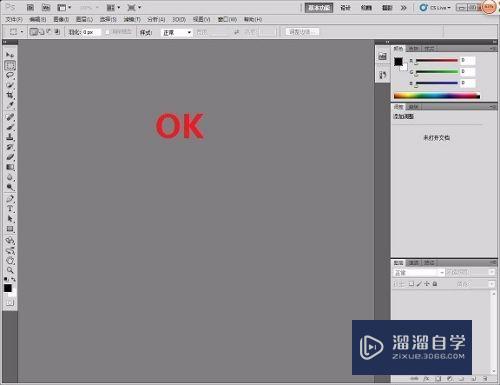This screenshot has height=385, width=500.
Task: Choose New Selection mode in options bar
Action: (x=33, y=32)
